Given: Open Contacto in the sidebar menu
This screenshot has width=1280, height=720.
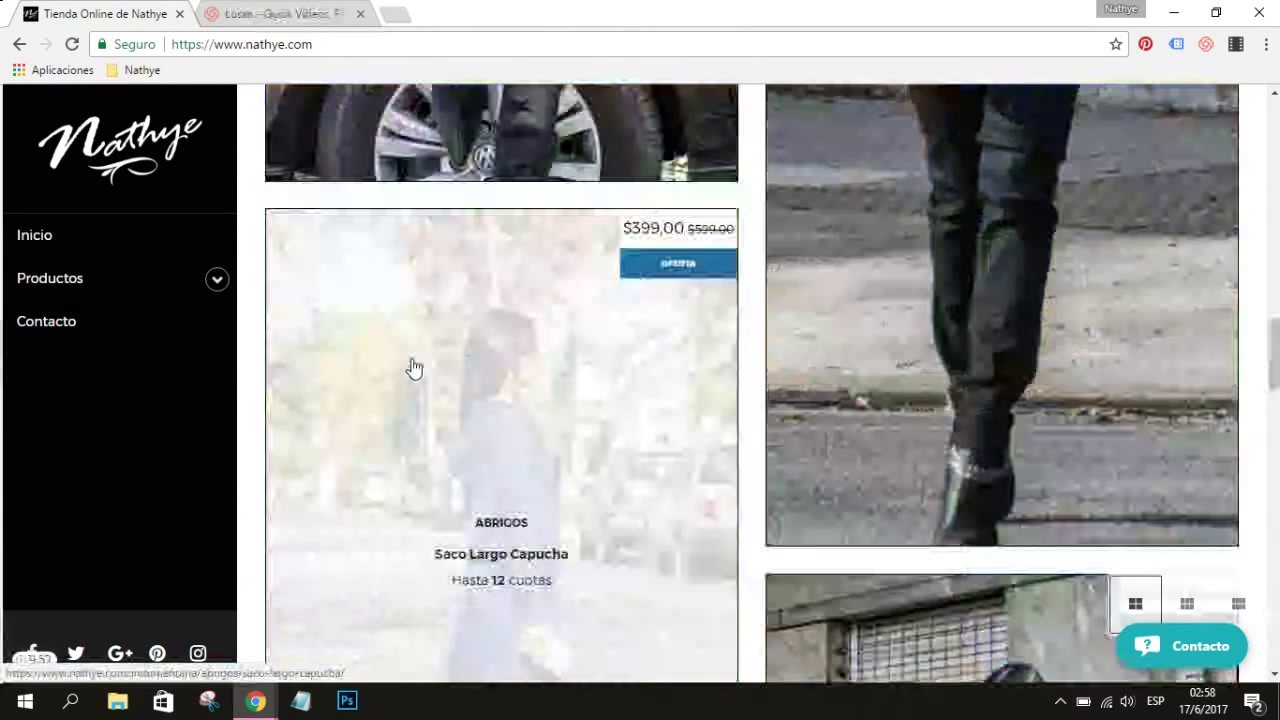Looking at the screenshot, I should pyautogui.click(x=46, y=321).
